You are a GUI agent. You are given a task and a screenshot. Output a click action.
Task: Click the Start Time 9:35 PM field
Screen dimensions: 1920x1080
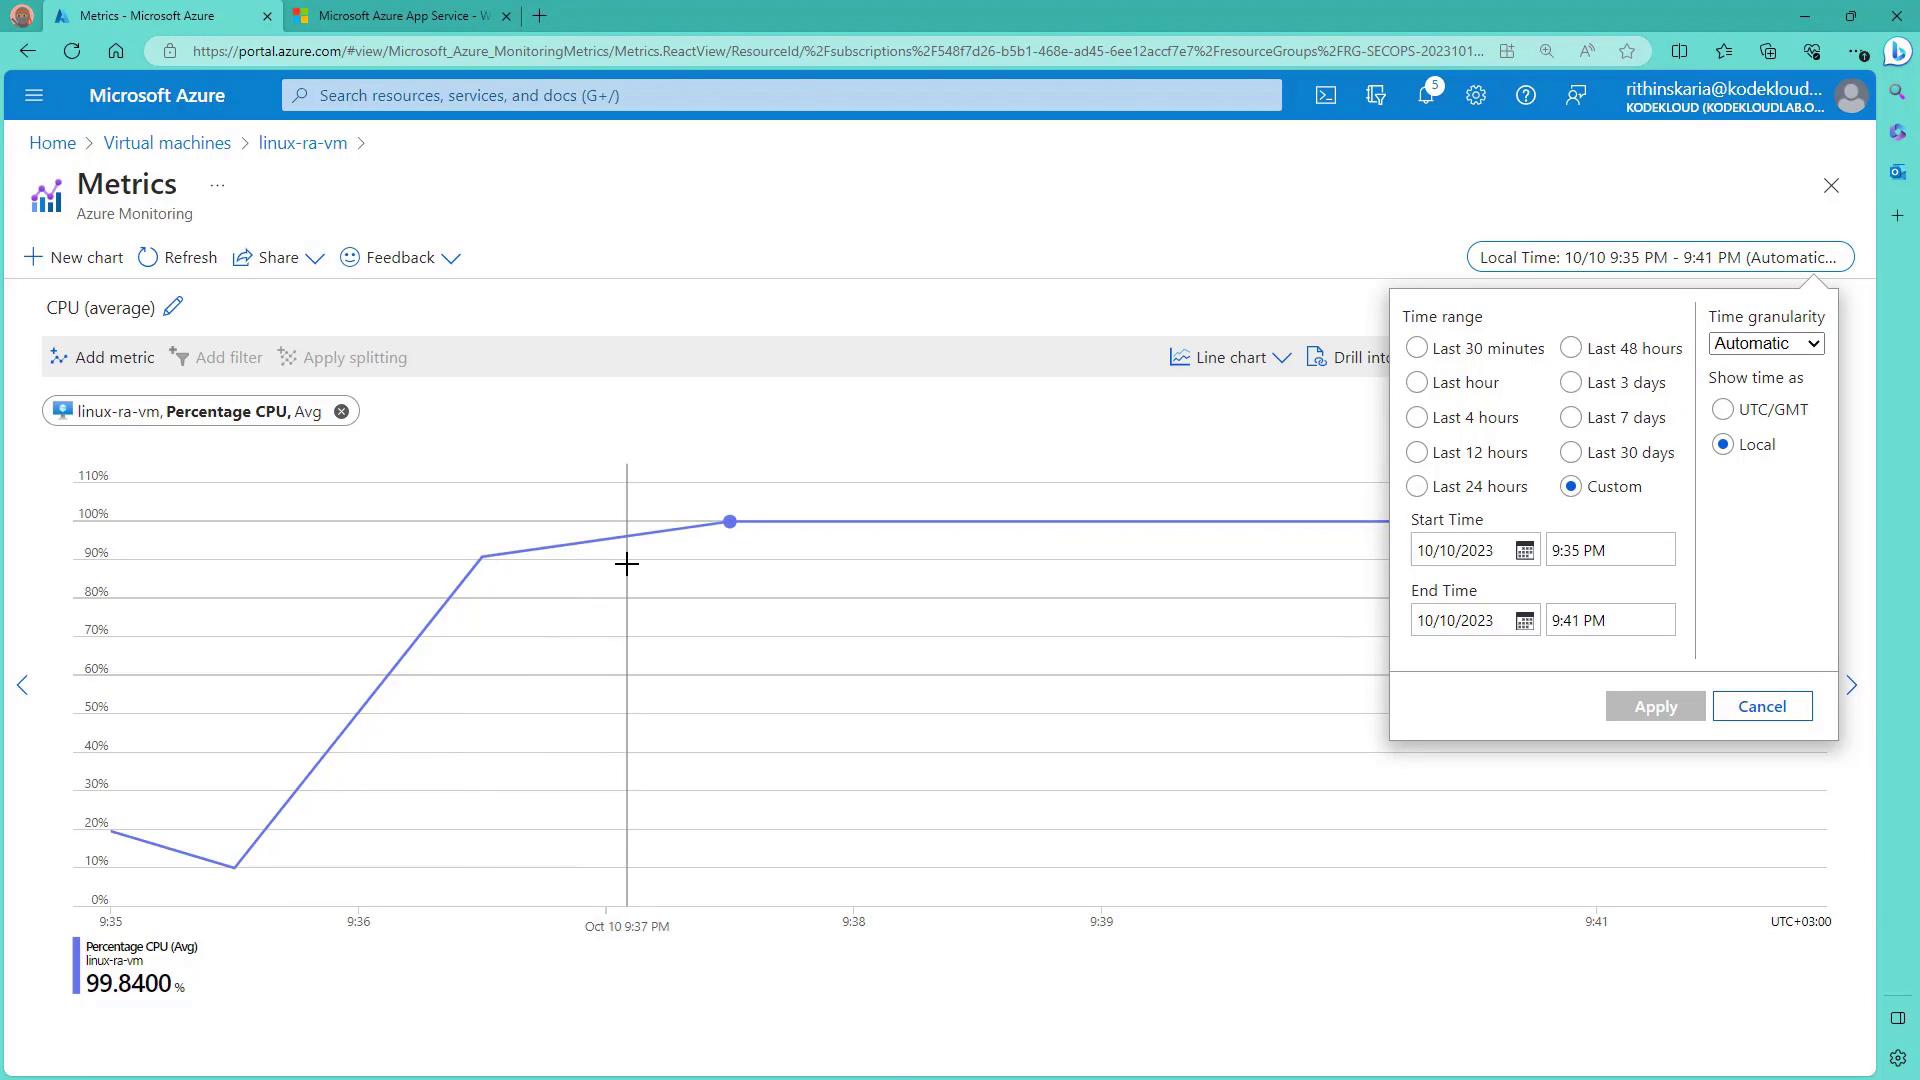pyautogui.click(x=1609, y=550)
